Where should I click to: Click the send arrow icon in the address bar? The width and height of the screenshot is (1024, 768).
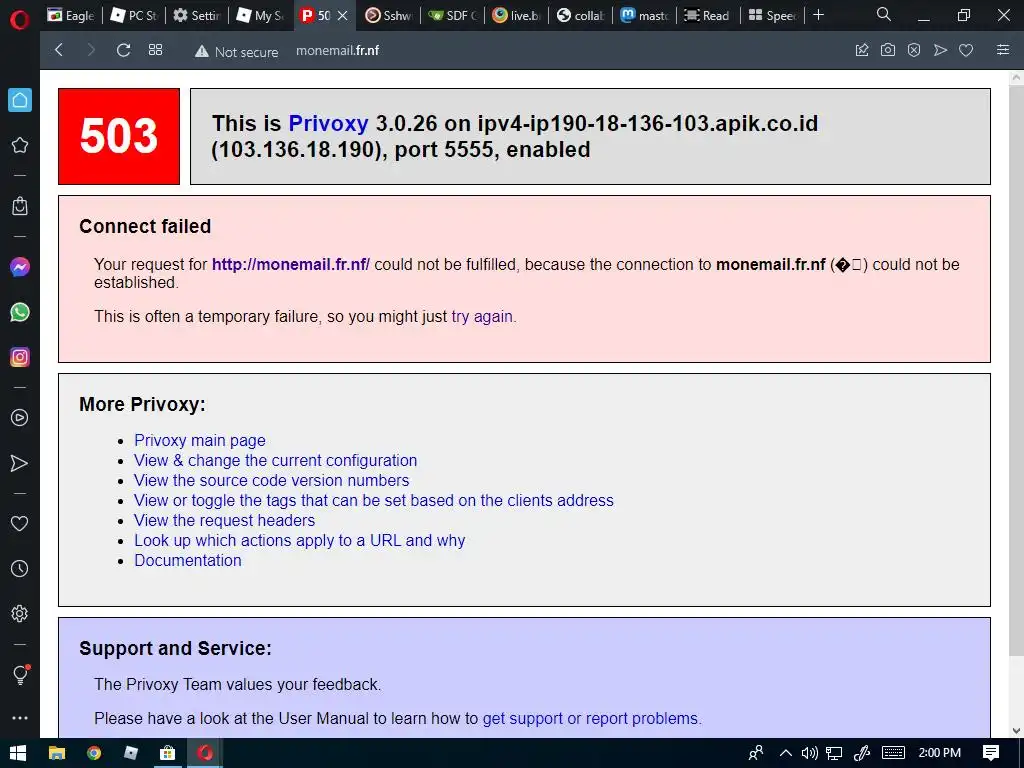coord(940,50)
